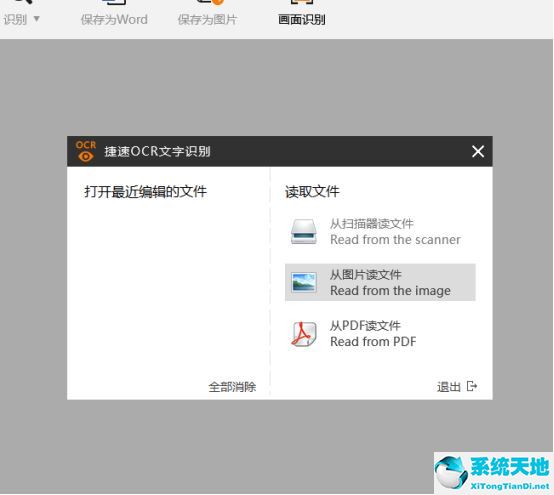Click the 打开最近编辑的文件 heading
The width and height of the screenshot is (554, 495).
pos(145,192)
